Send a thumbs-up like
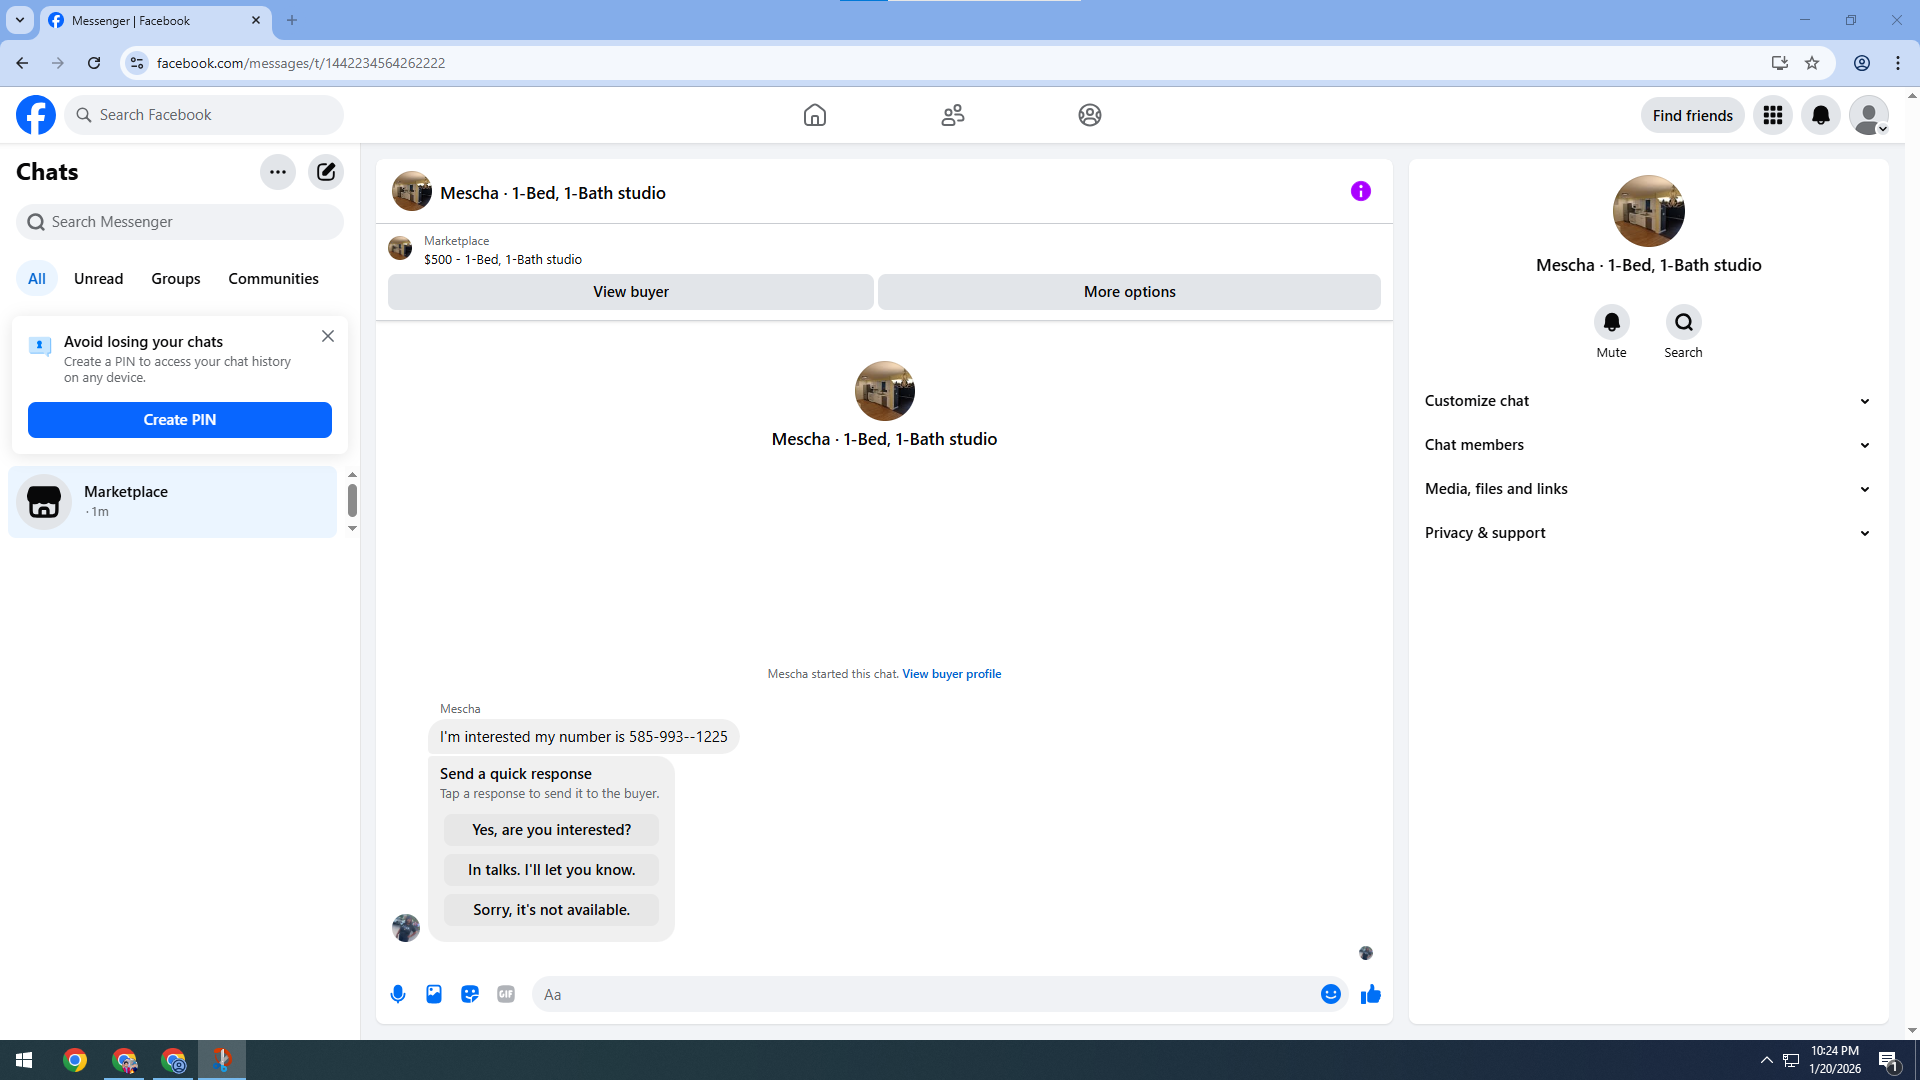1920x1080 pixels. 1371,994
